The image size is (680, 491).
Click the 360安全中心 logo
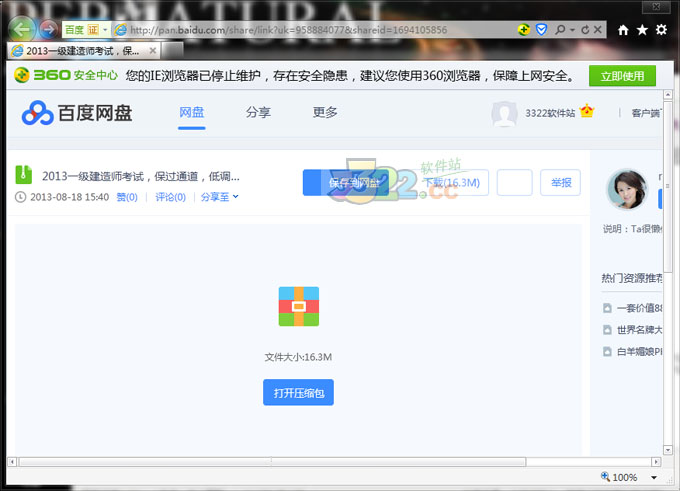coord(66,75)
